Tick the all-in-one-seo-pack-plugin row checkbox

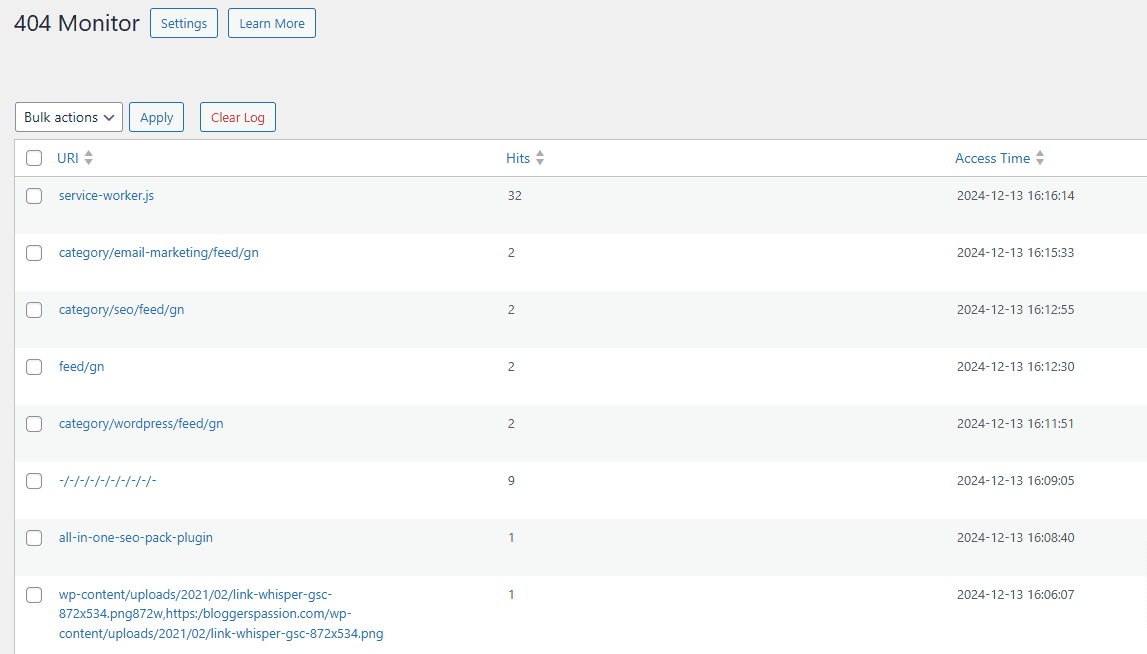tap(34, 538)
